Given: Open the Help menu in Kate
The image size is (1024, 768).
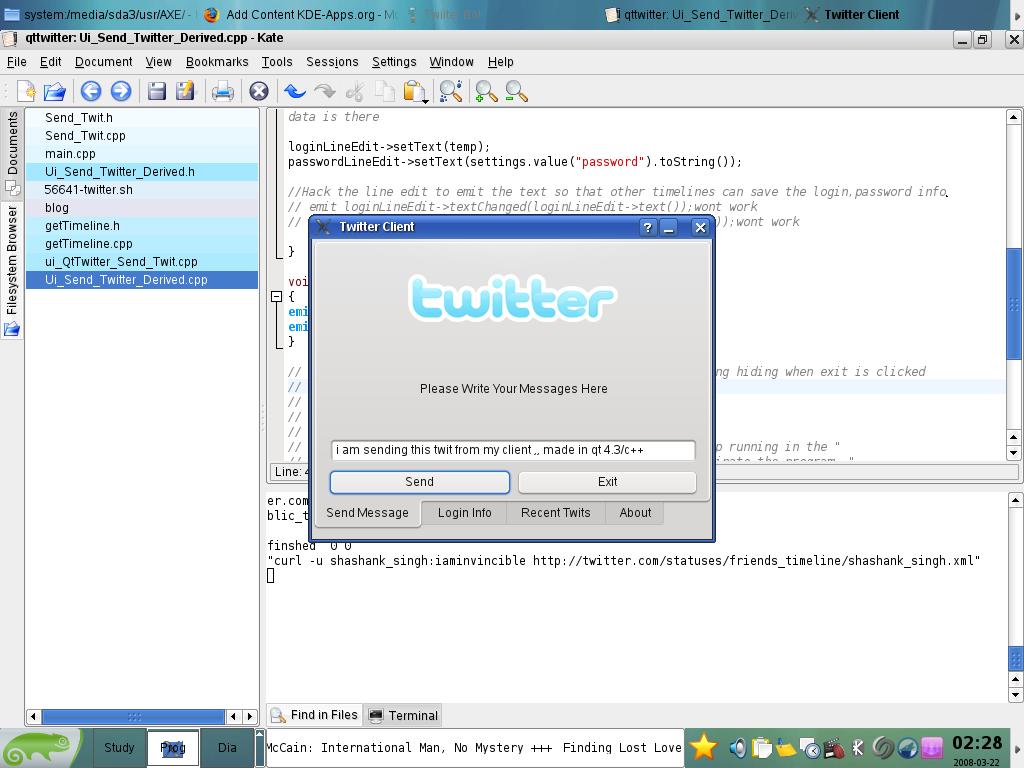Looking at the screenshot, I should [x=500, y=61].
